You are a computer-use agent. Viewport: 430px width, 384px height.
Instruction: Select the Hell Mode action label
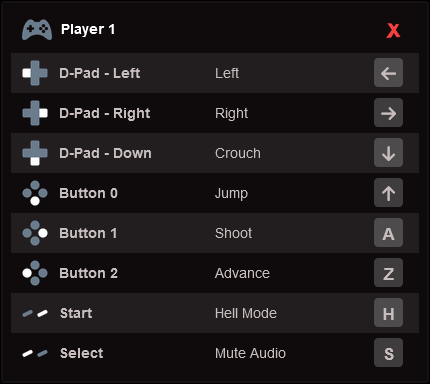246,313
